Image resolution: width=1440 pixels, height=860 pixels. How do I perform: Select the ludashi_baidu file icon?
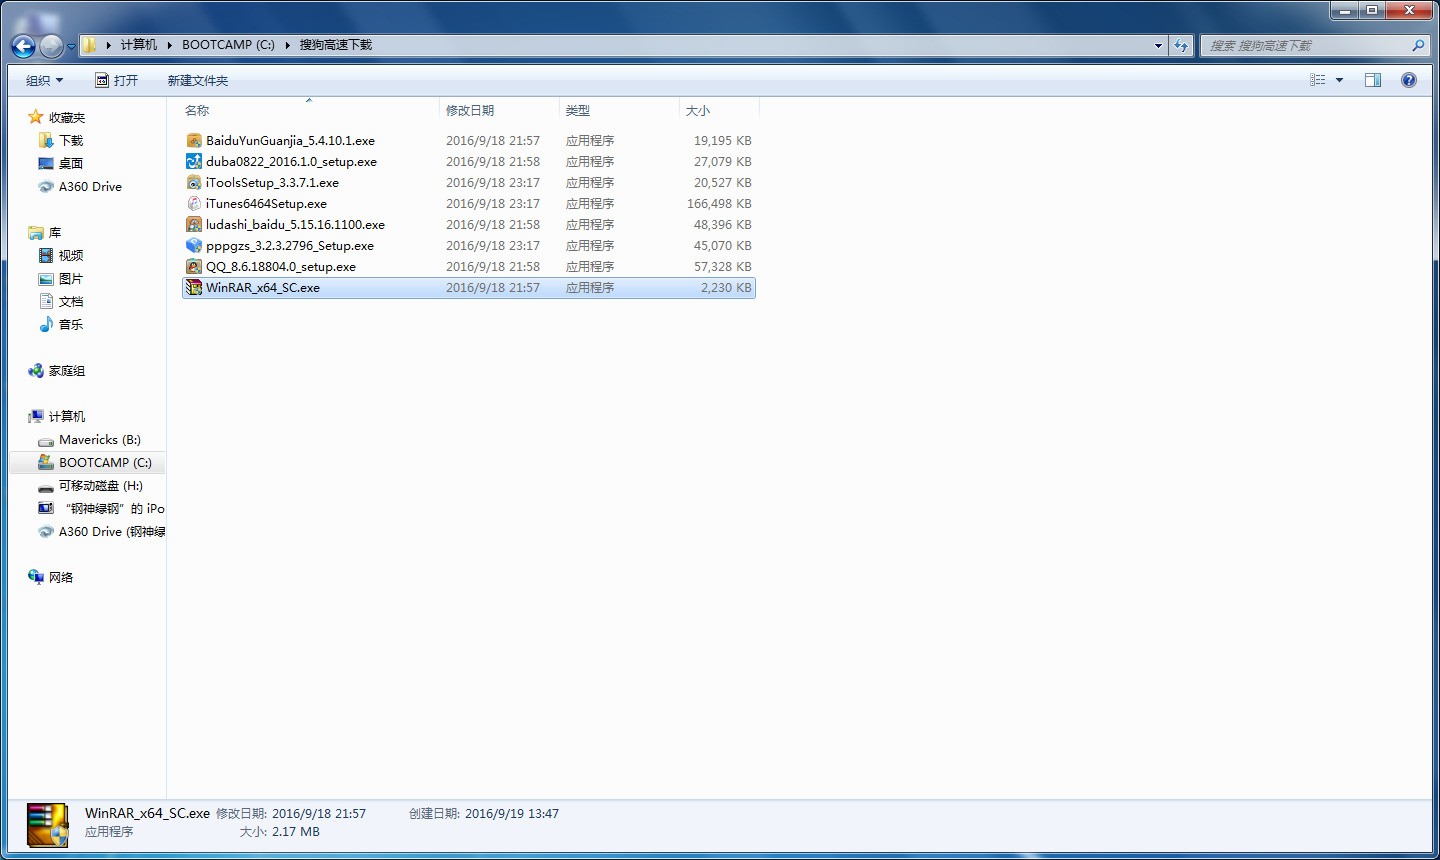click(194, 225)
